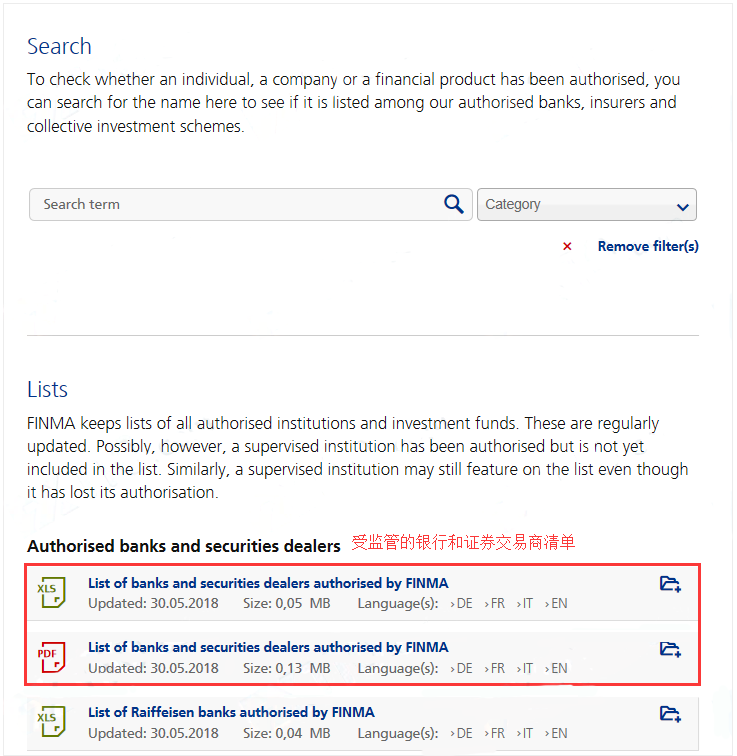Expand the Category dropdown
Viewport: 737px width, 756px height.
(587, 204)
